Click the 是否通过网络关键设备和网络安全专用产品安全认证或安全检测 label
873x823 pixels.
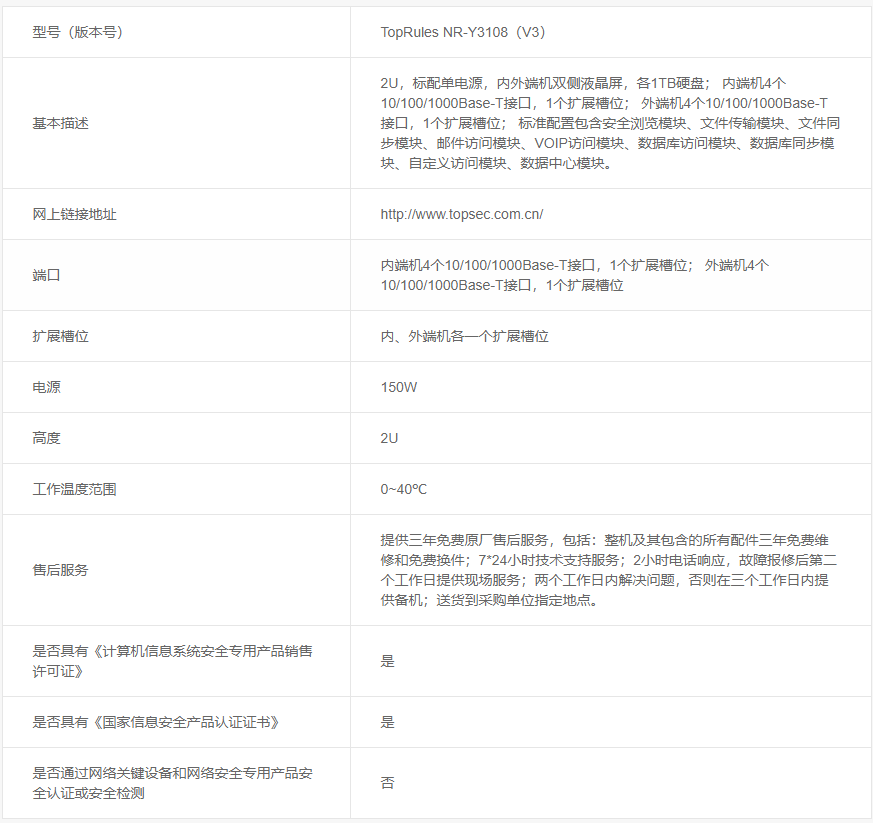[173, 783]
